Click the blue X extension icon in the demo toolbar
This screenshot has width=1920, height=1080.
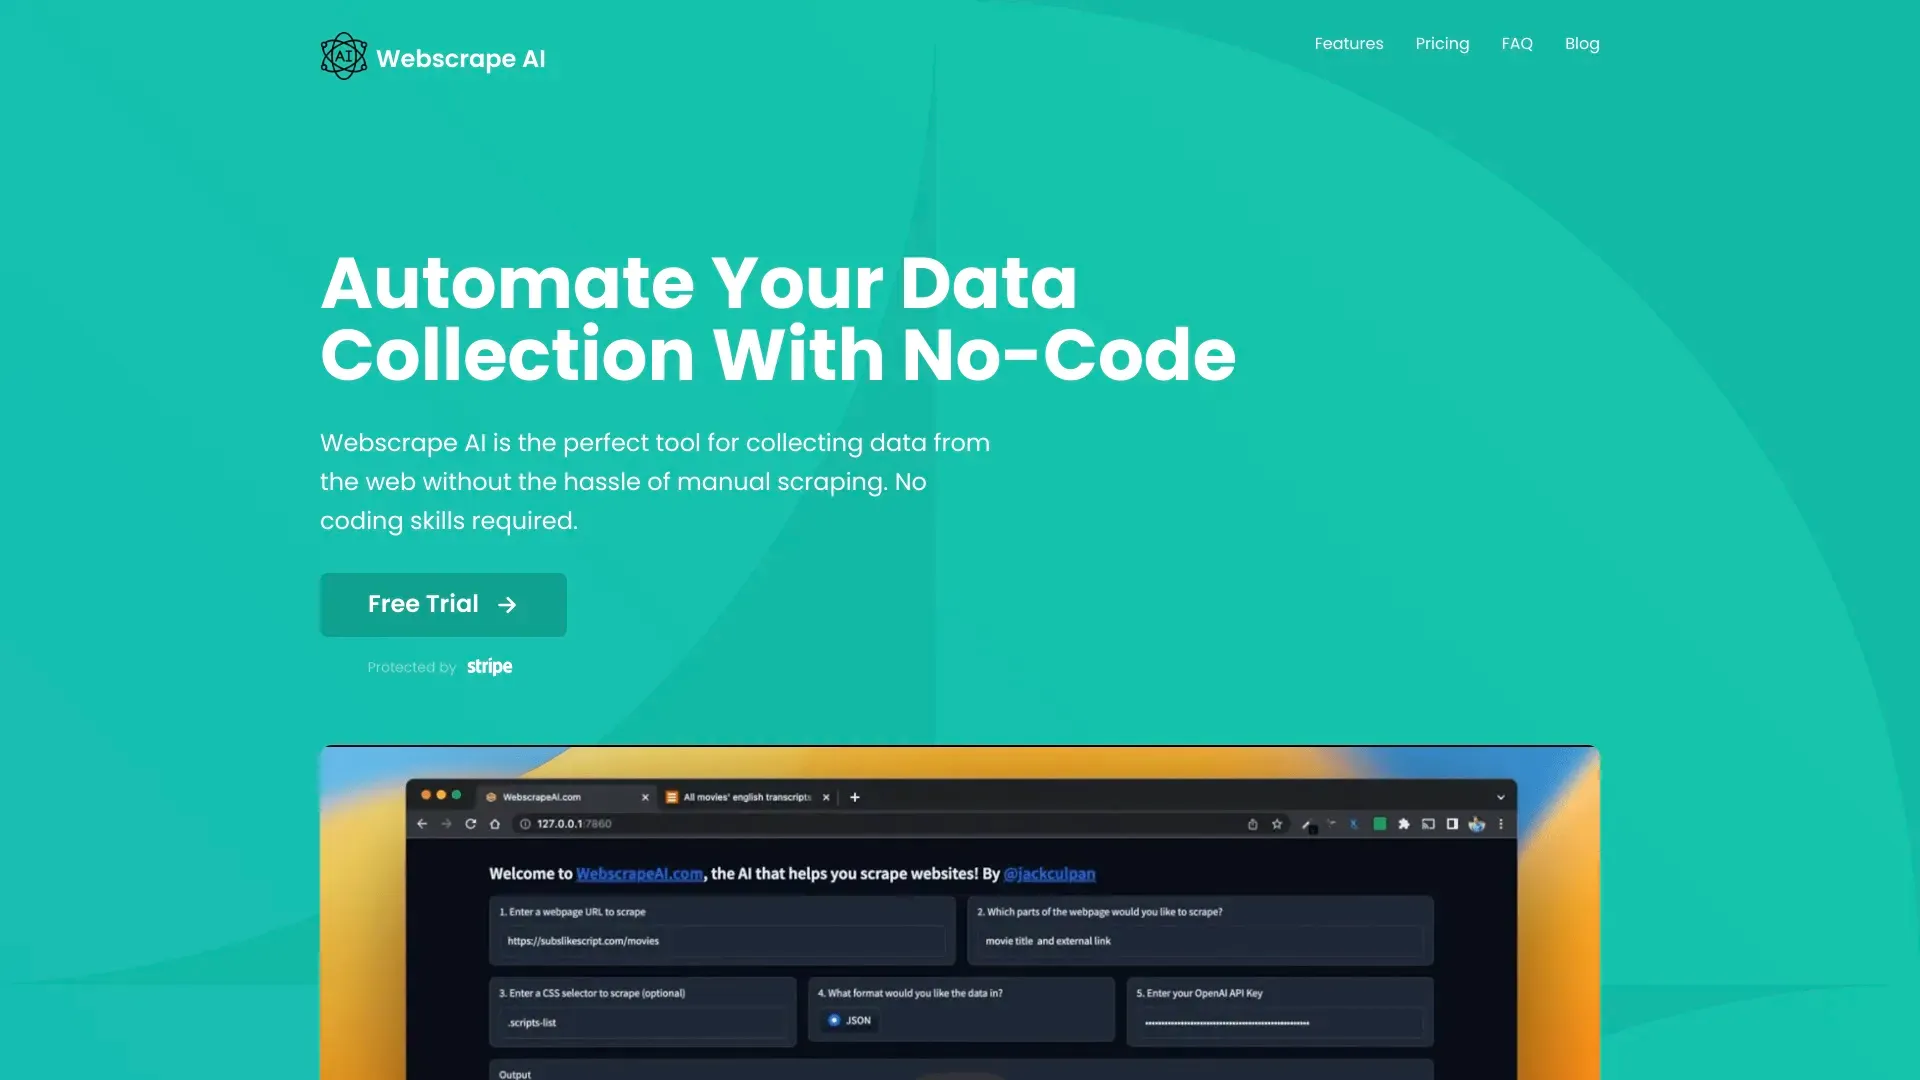[1354, 824]
